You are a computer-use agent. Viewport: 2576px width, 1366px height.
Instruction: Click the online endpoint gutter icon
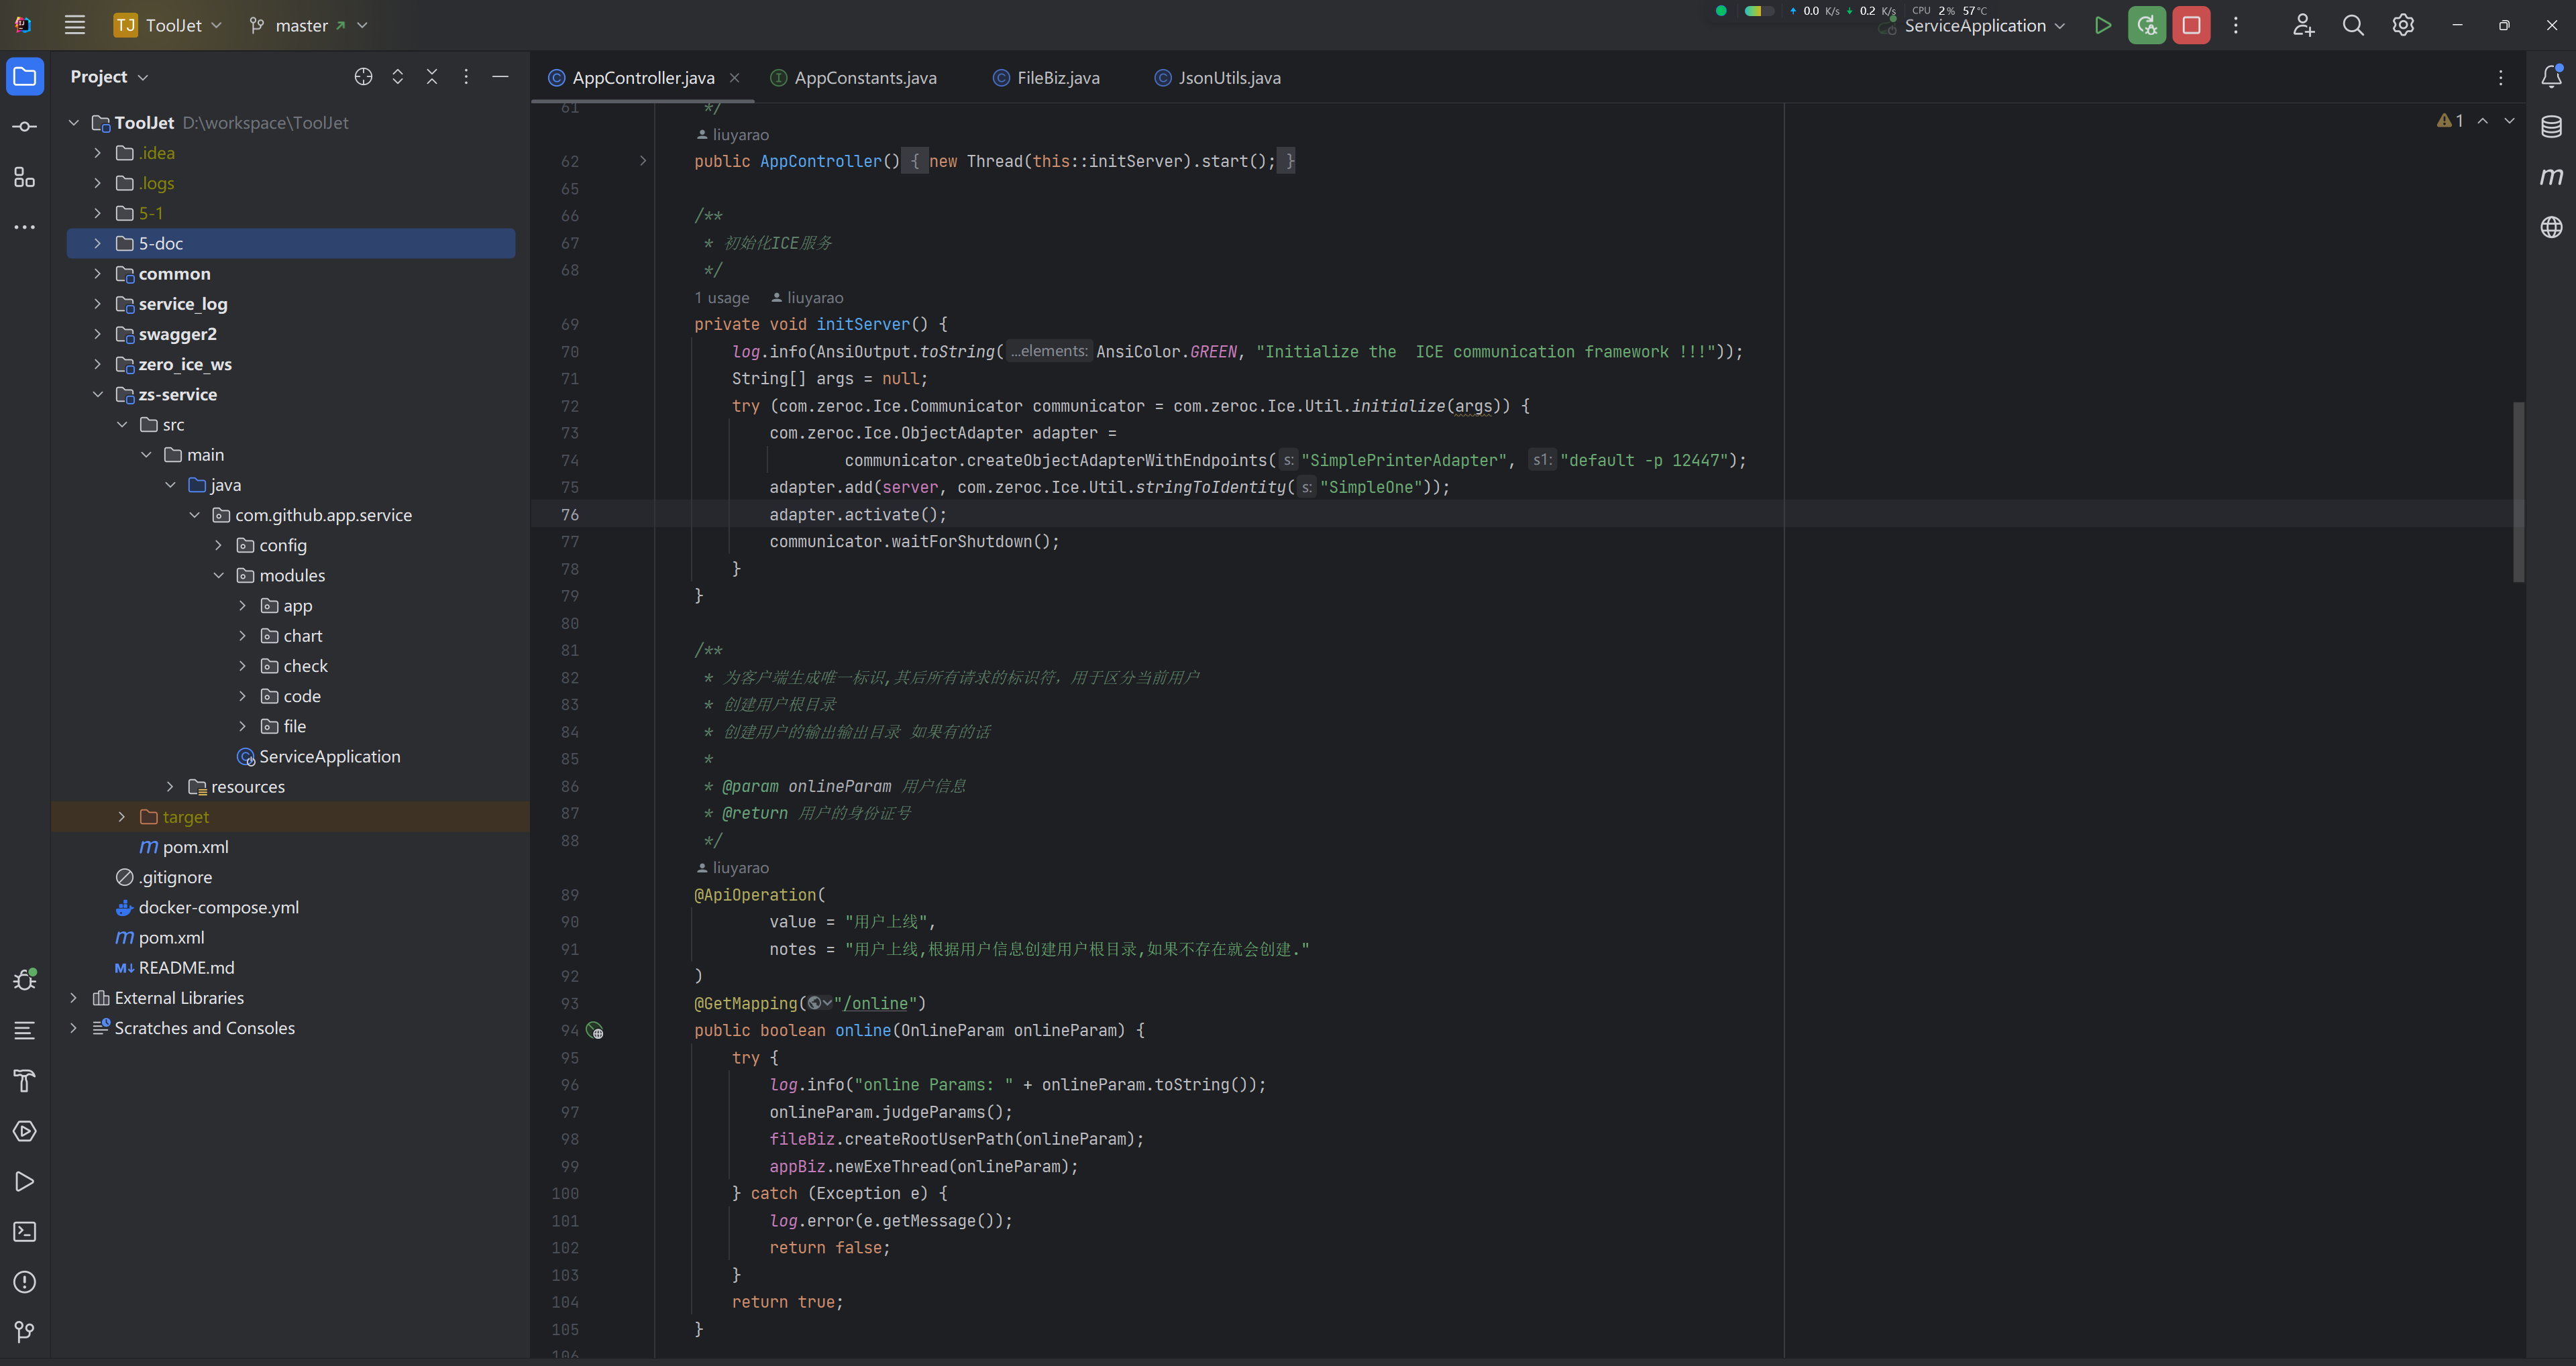tap(595, 1030)
